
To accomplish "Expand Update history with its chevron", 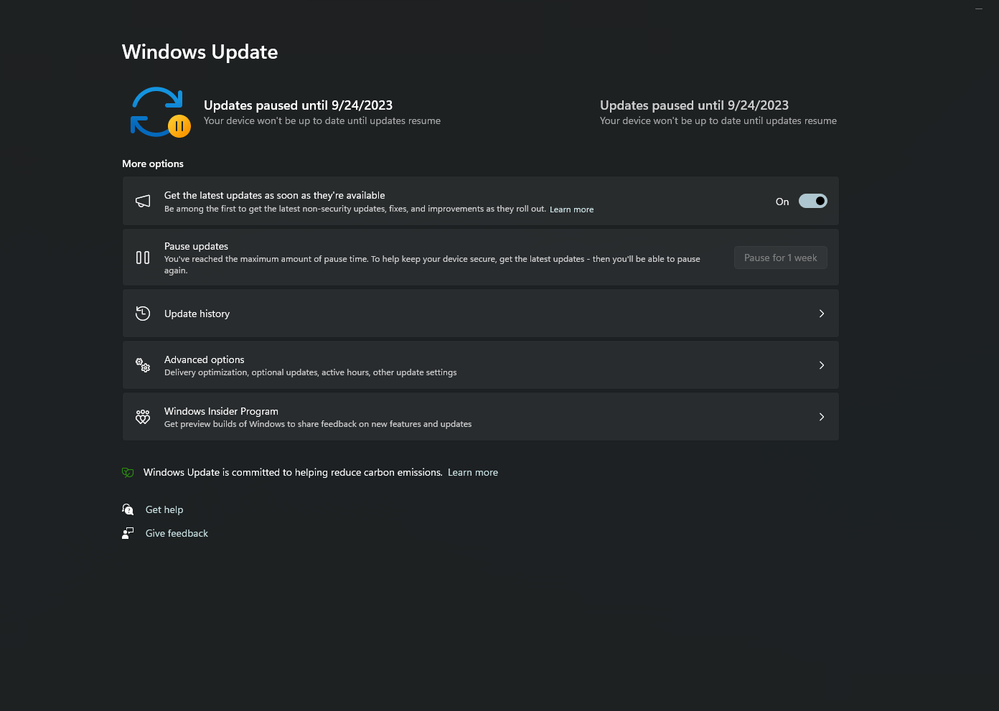I will point(821,314).
